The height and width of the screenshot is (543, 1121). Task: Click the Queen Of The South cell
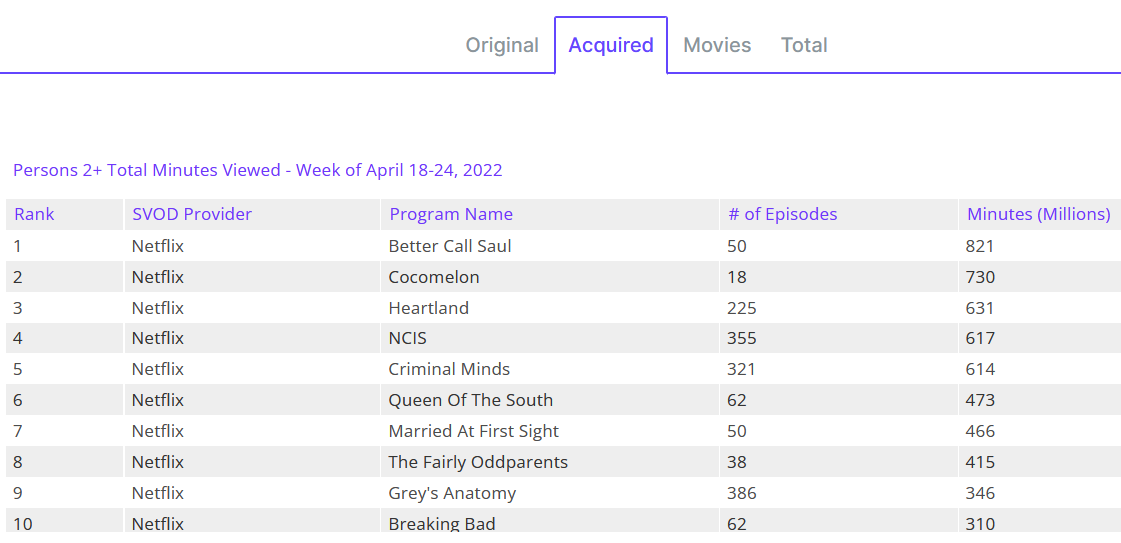coord(471,400)
